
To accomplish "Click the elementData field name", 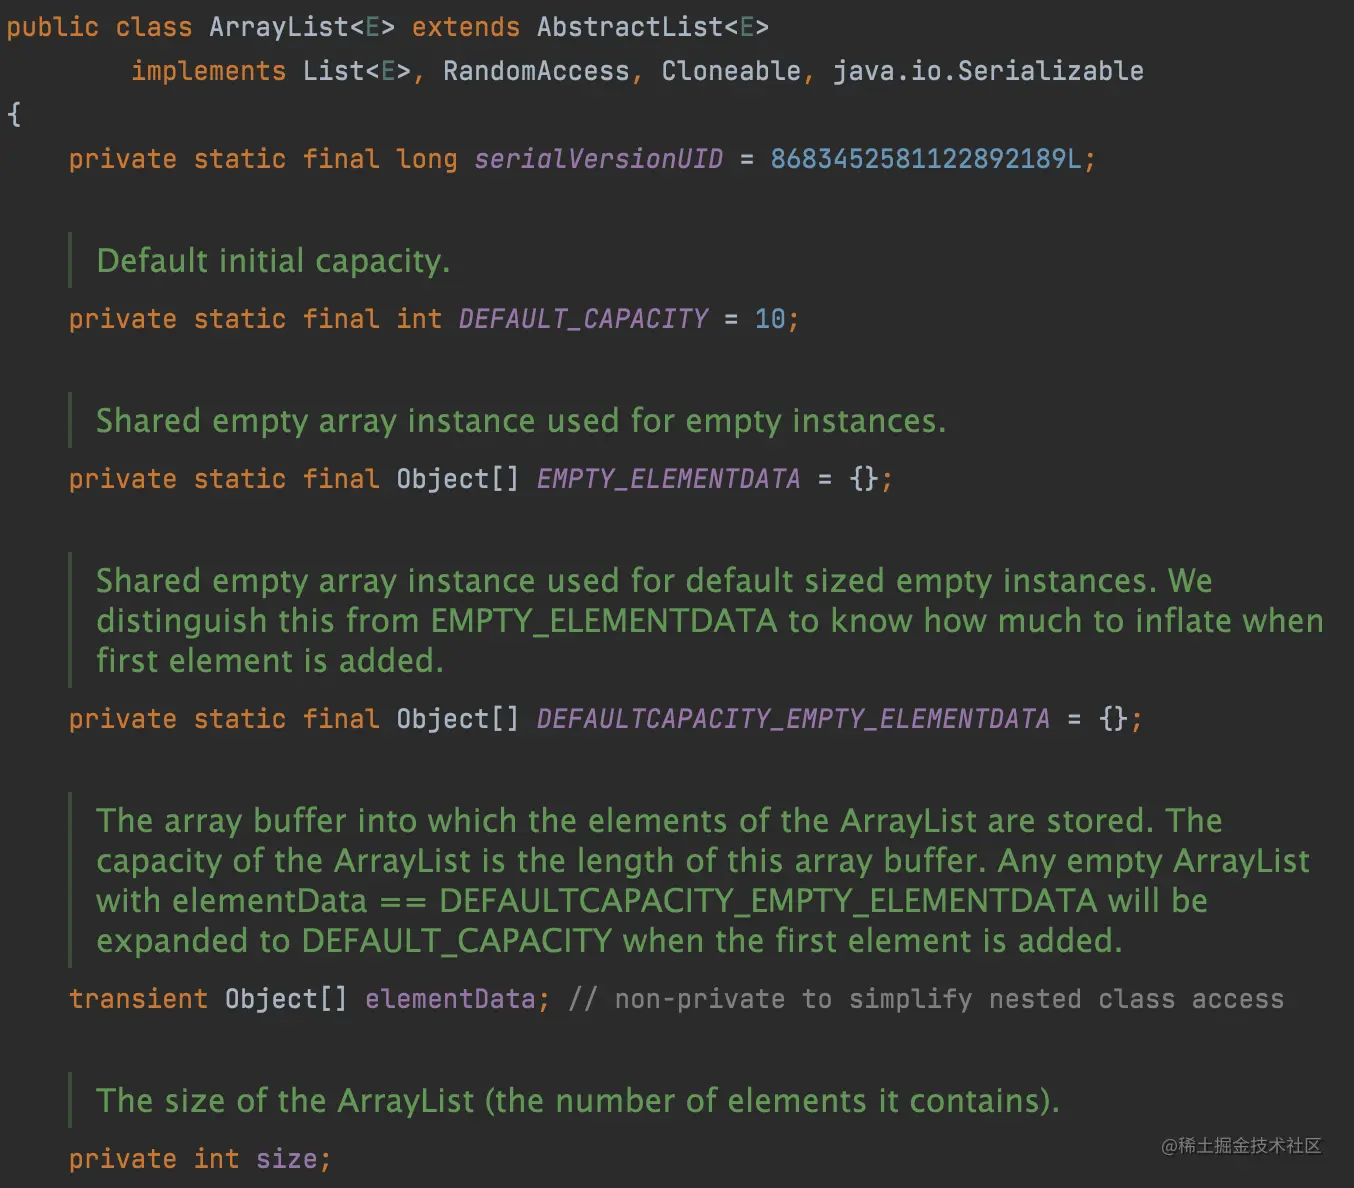I will coord(450,999).
